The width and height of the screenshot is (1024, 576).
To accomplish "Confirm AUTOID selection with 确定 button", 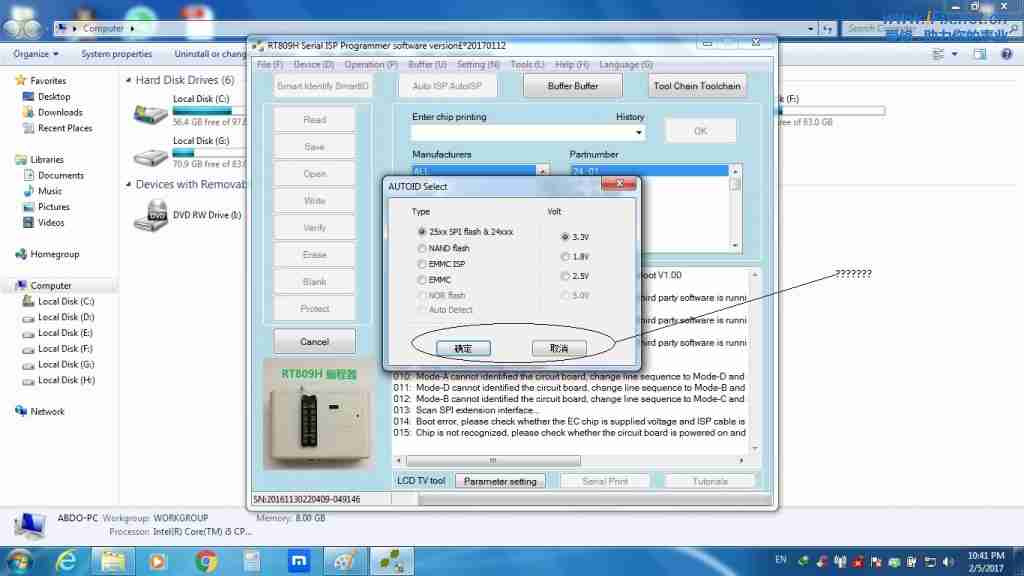I will point(463,348).
